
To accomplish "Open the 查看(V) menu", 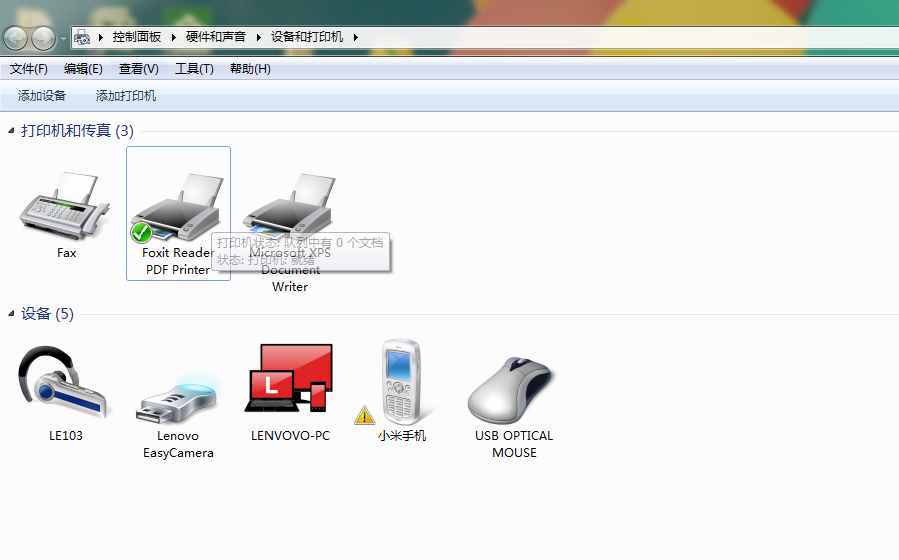I will pyautogui.click(x=138, y=69).
